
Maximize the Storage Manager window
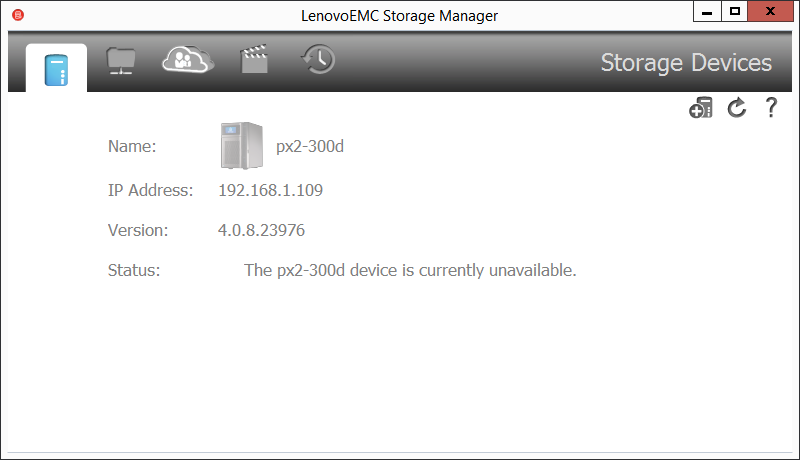[x=735, y=12]
